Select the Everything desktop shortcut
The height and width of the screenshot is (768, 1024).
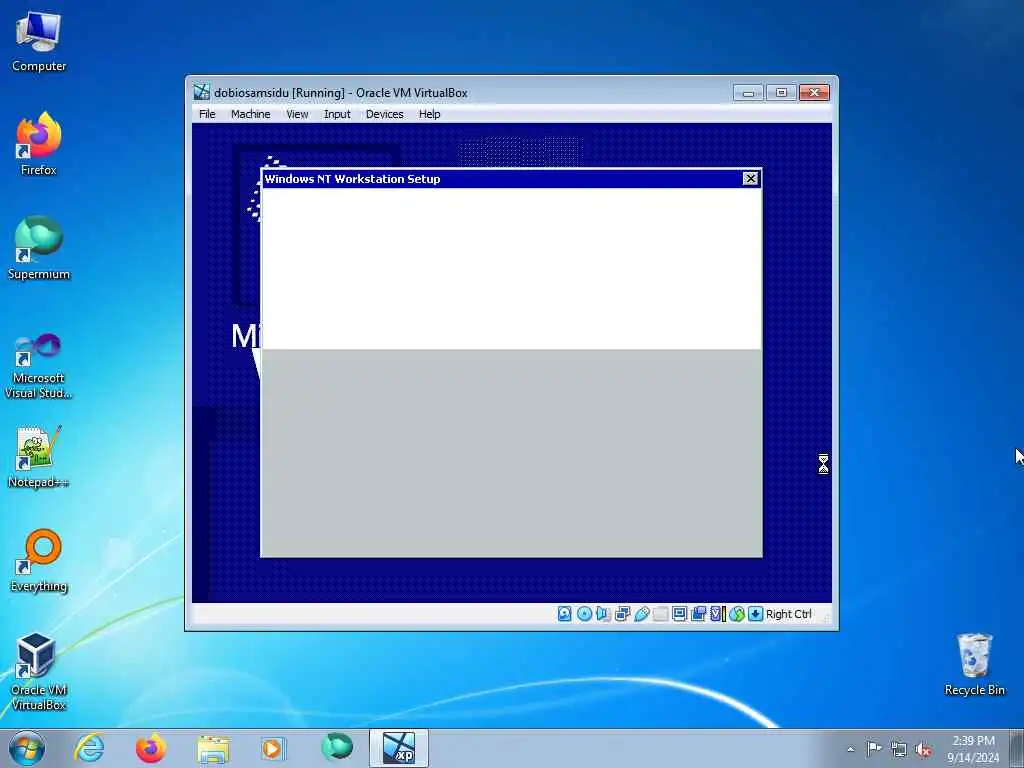(x=39, y=560)
